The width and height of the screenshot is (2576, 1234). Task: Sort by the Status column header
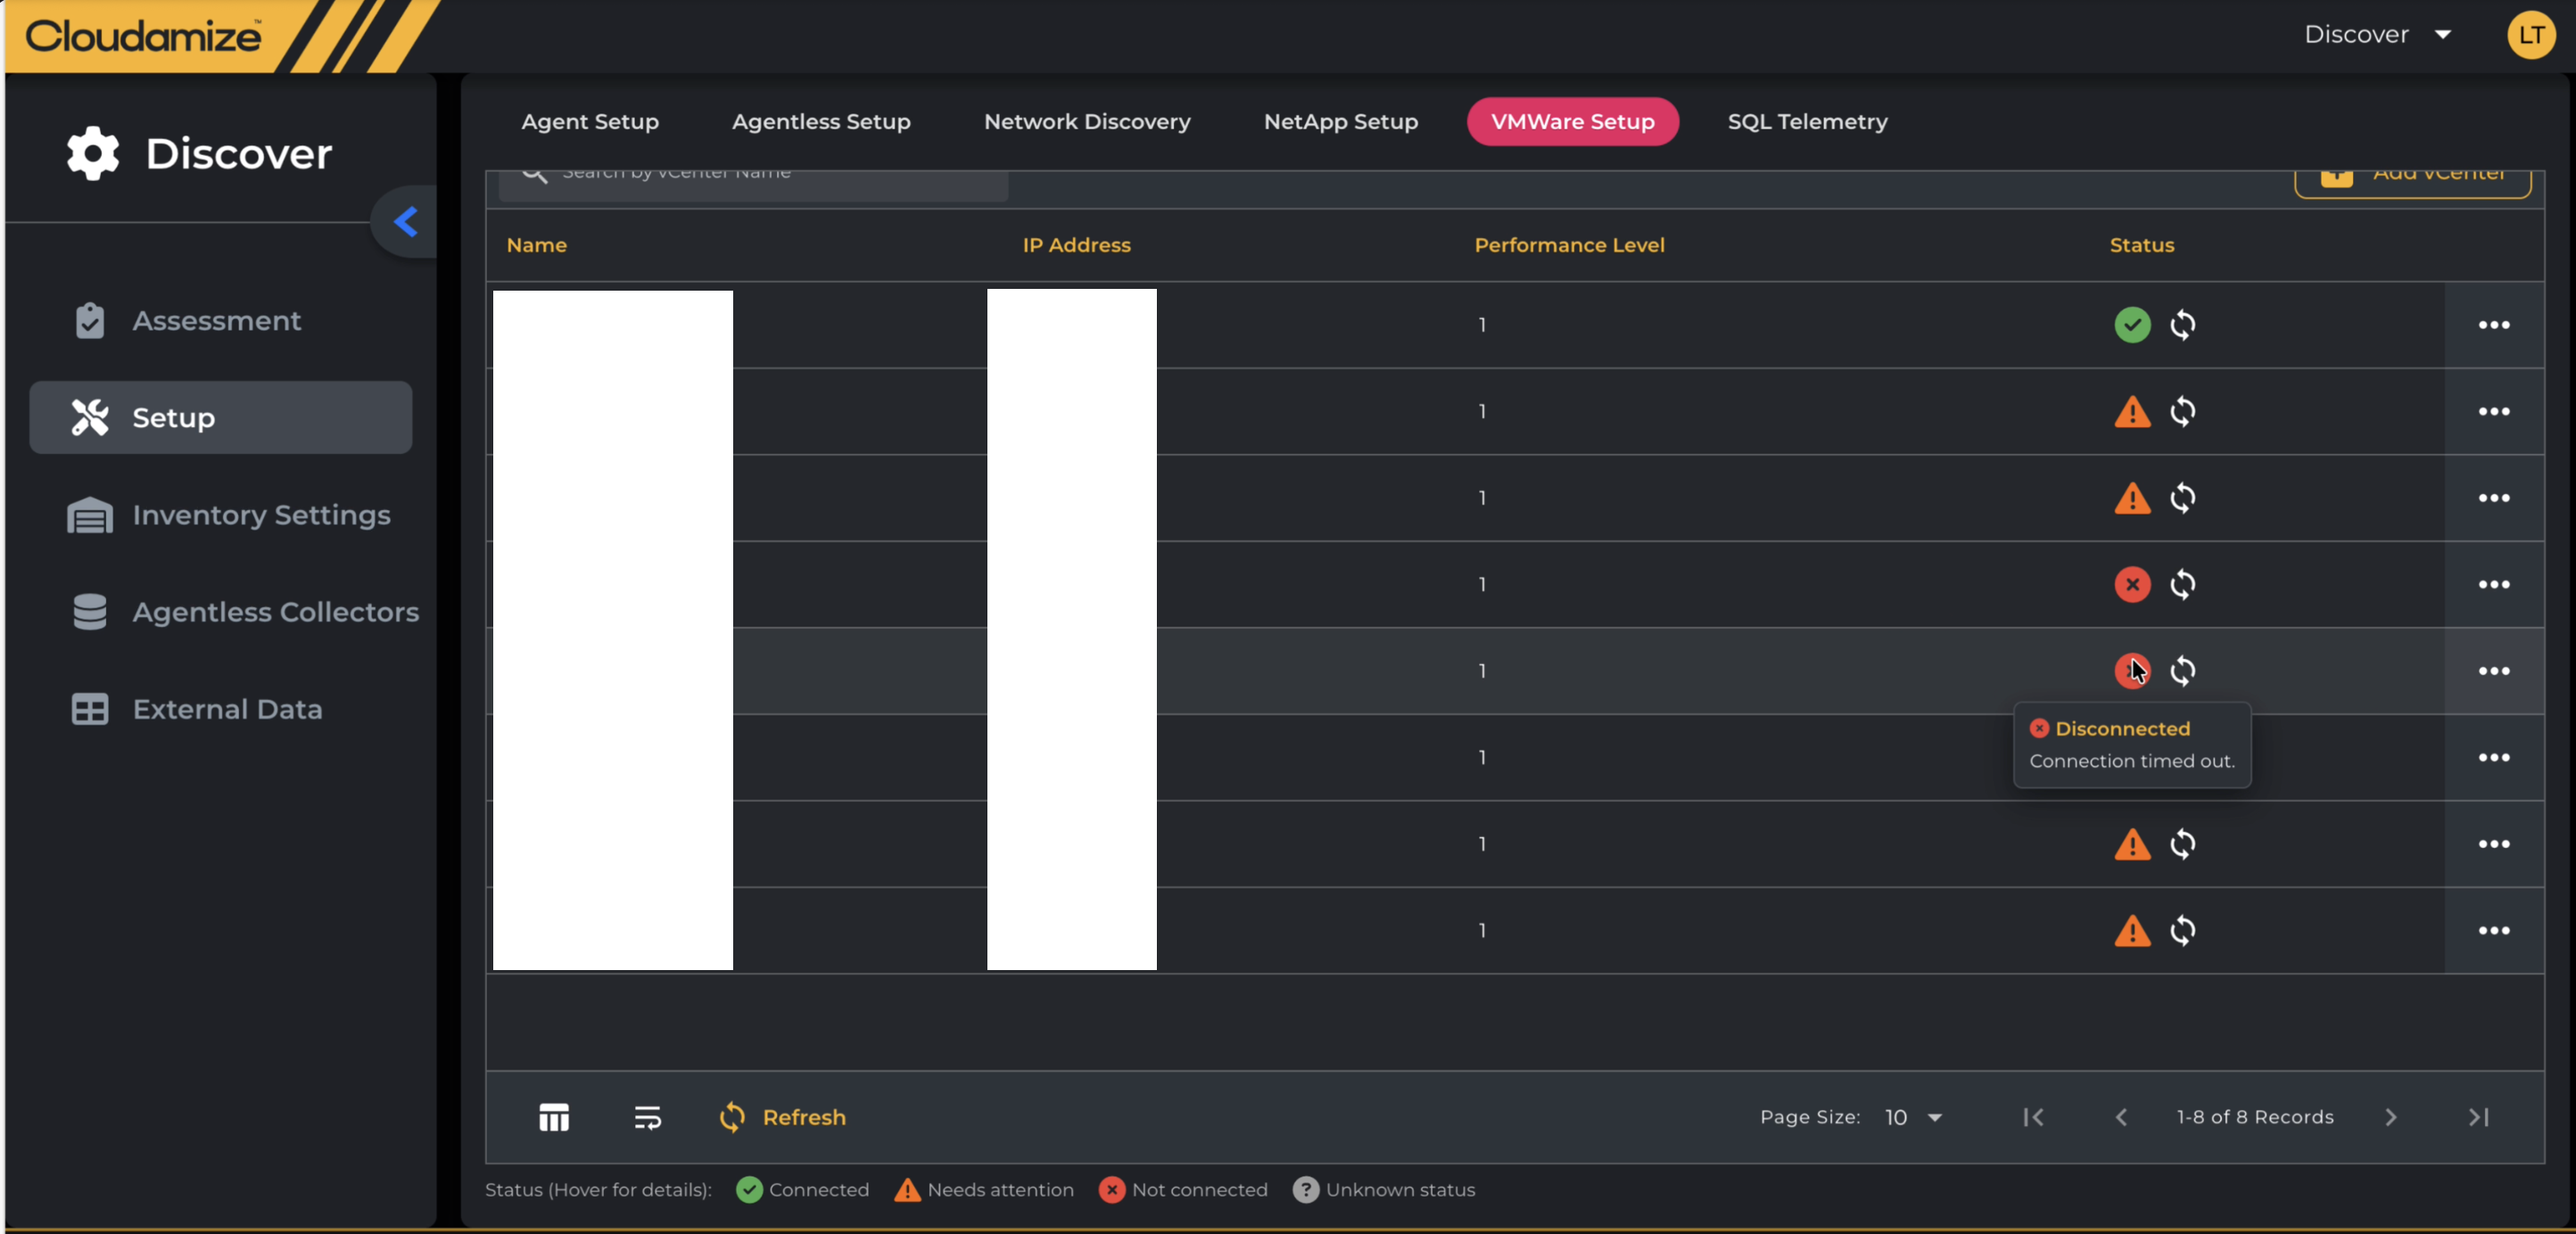tap(2142, 245)
